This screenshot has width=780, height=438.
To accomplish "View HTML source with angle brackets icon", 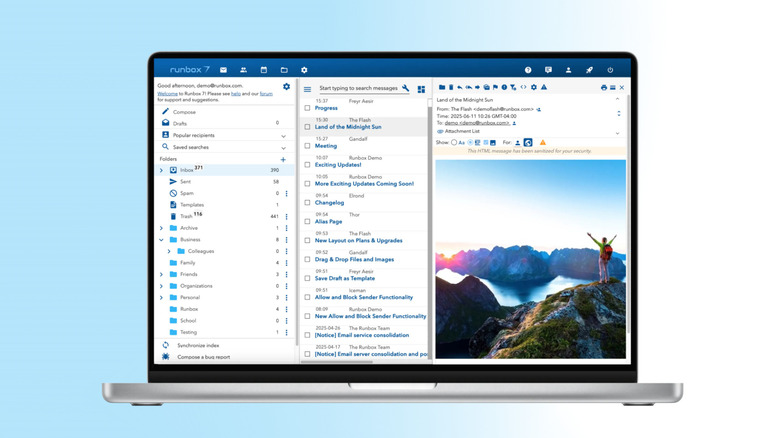I will click(x=523, y=87).
